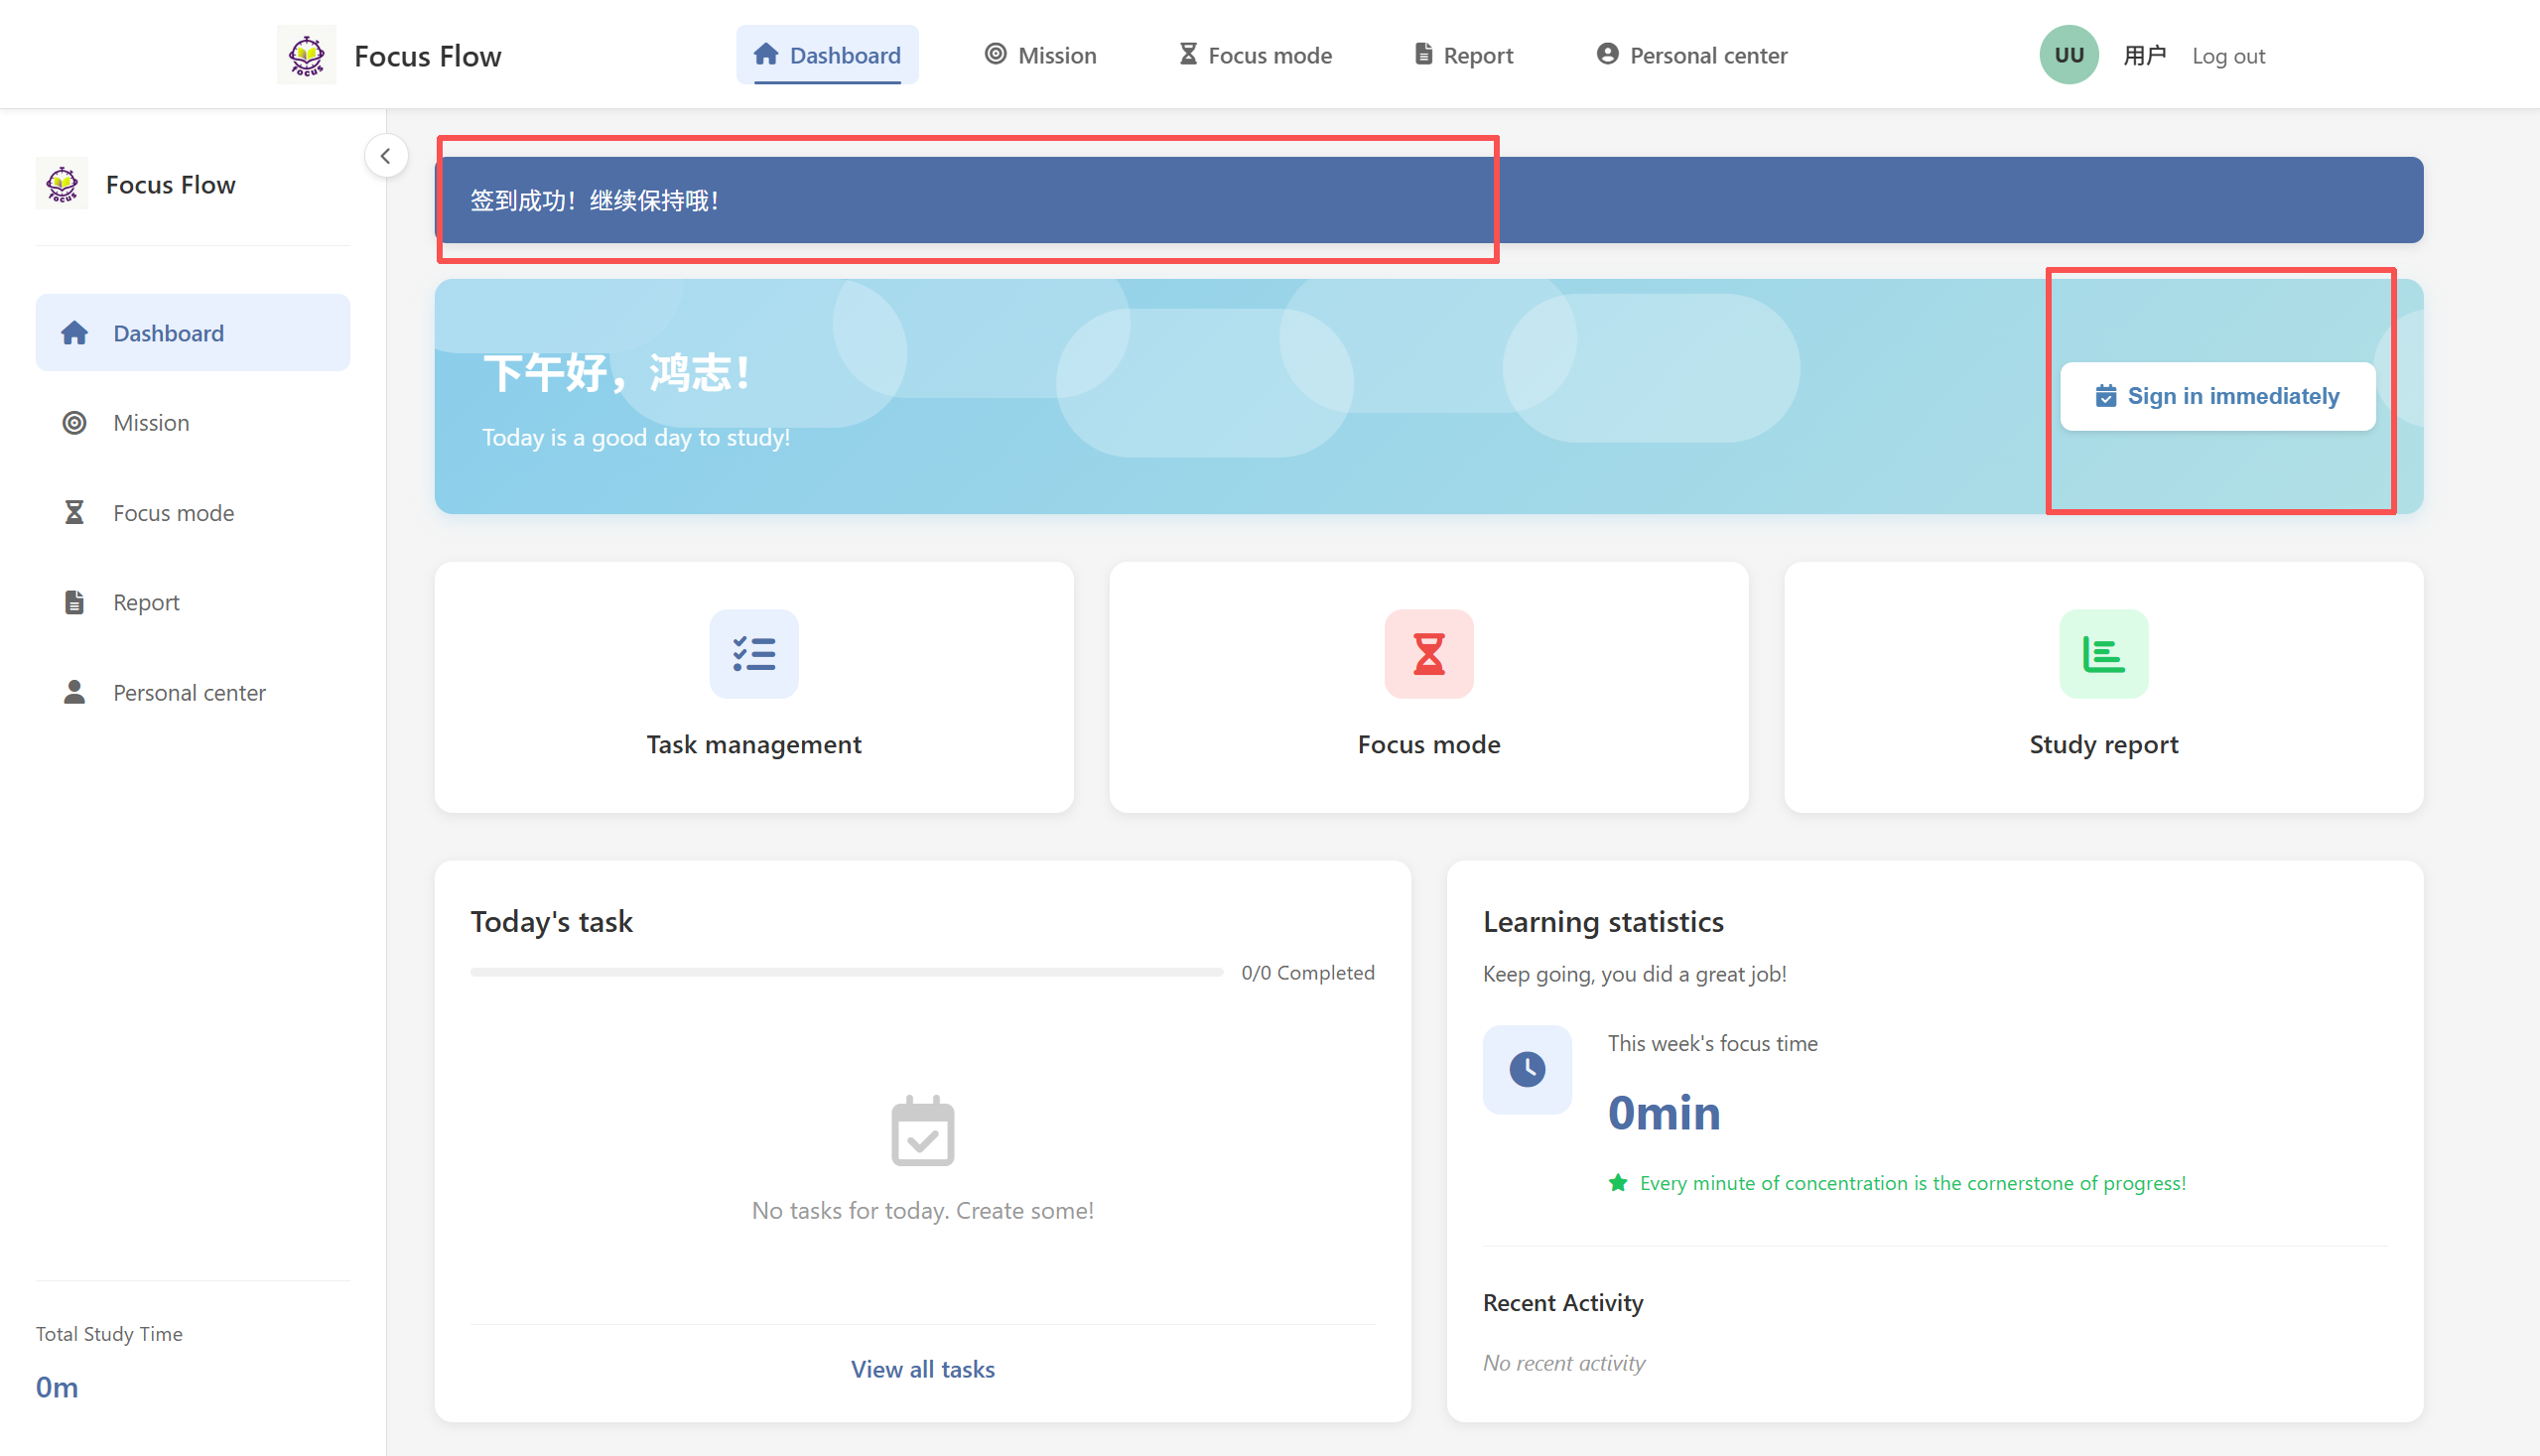
Task: Click the Today's task progress bar
Action: tap(846, 972)
